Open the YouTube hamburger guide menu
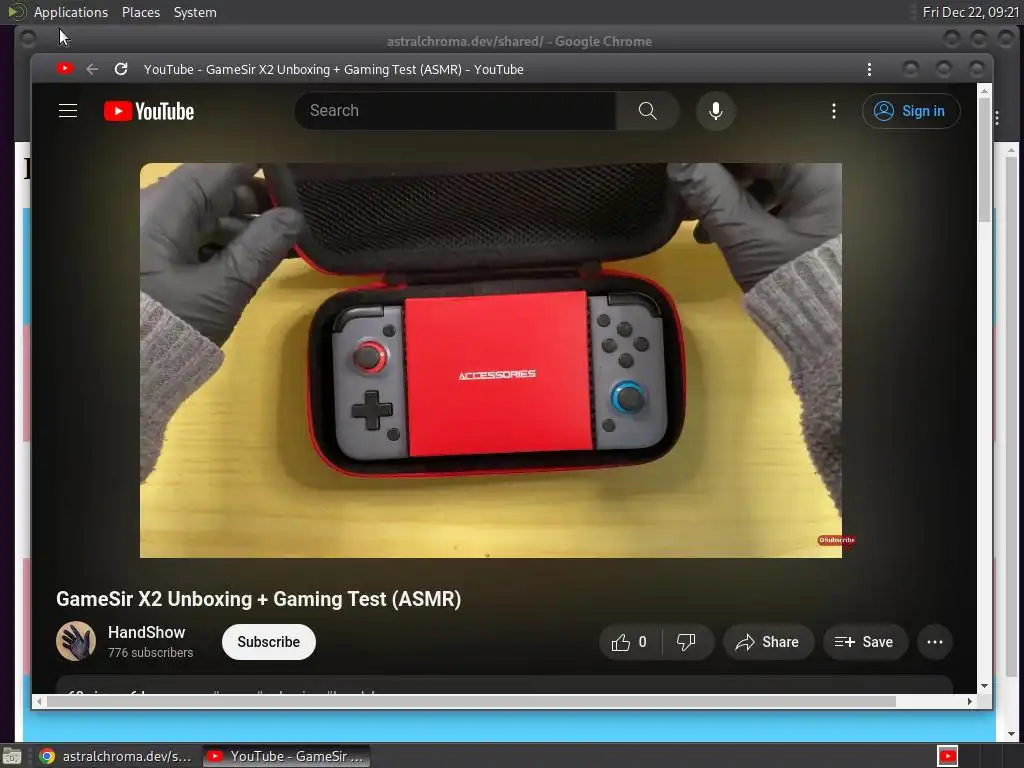 click(x=68, y=111)
